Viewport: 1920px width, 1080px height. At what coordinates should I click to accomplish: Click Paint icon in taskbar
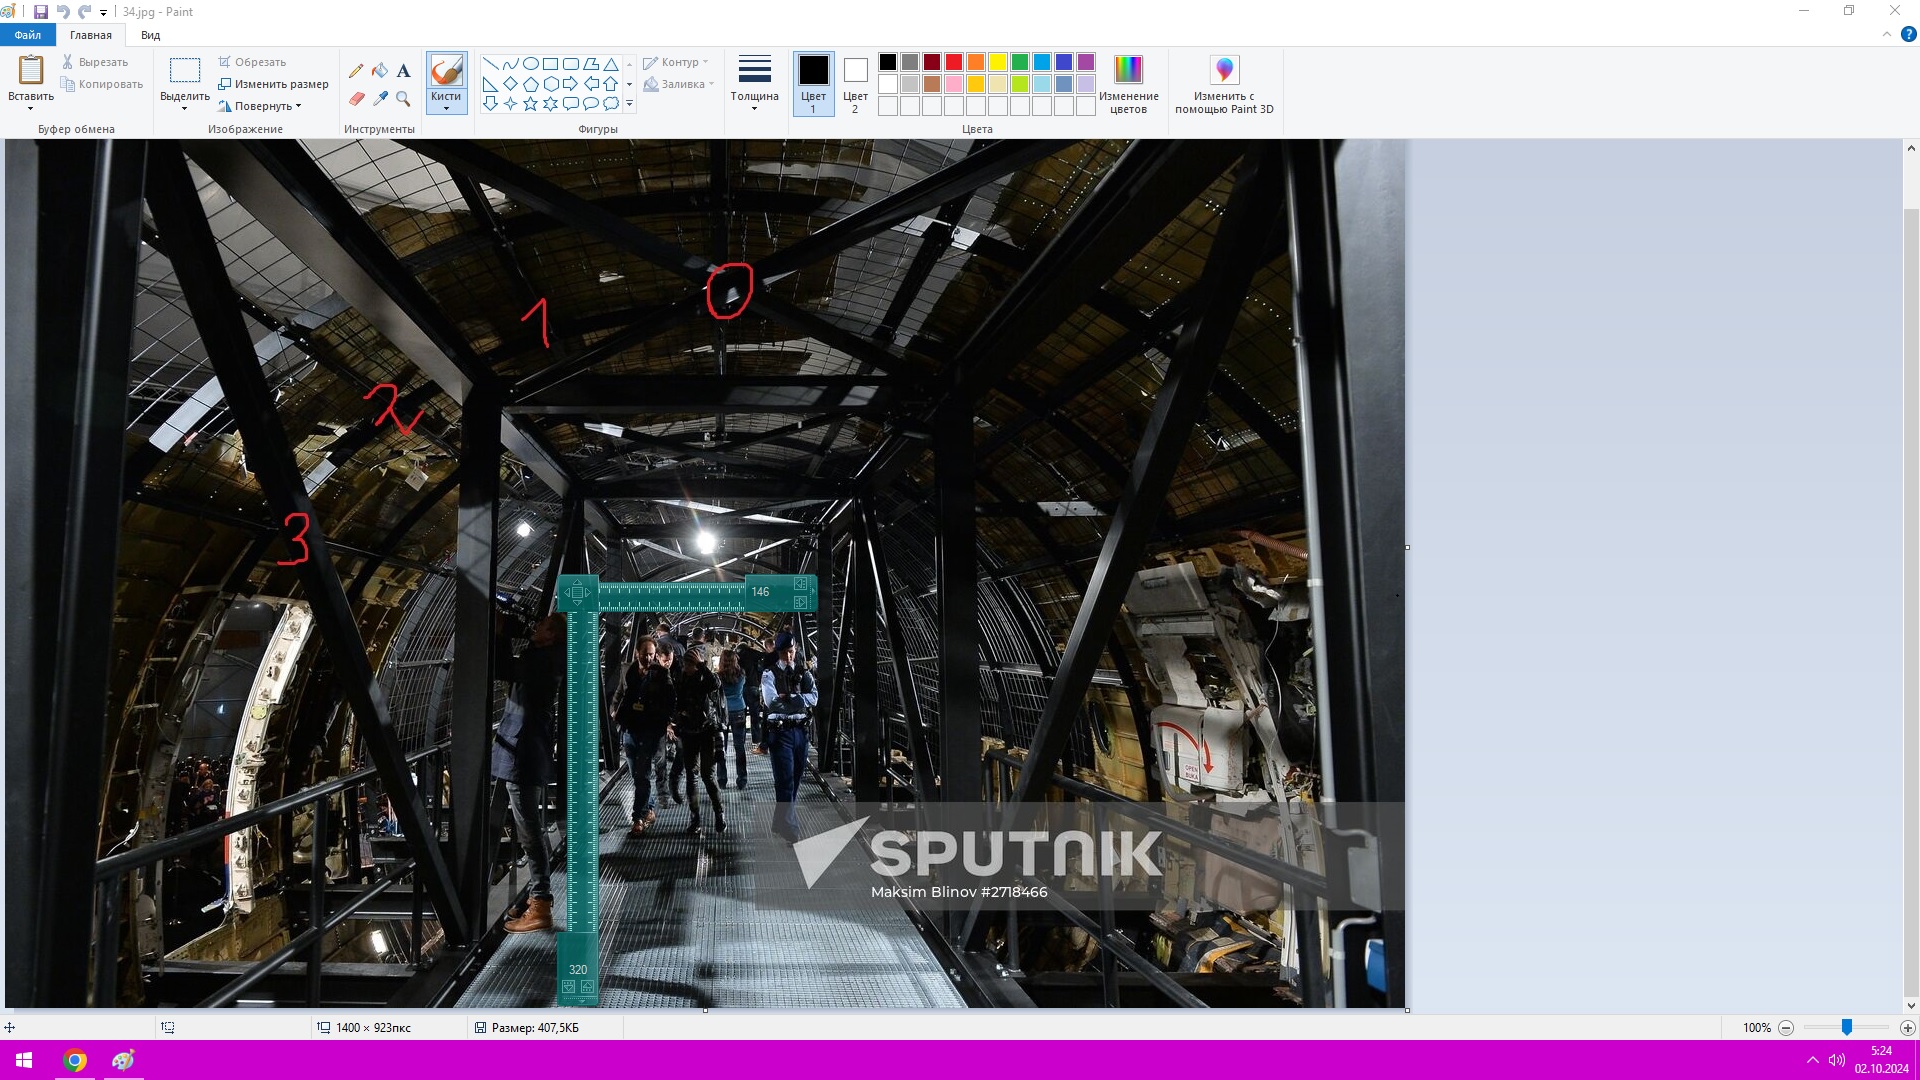(123, 1060)
